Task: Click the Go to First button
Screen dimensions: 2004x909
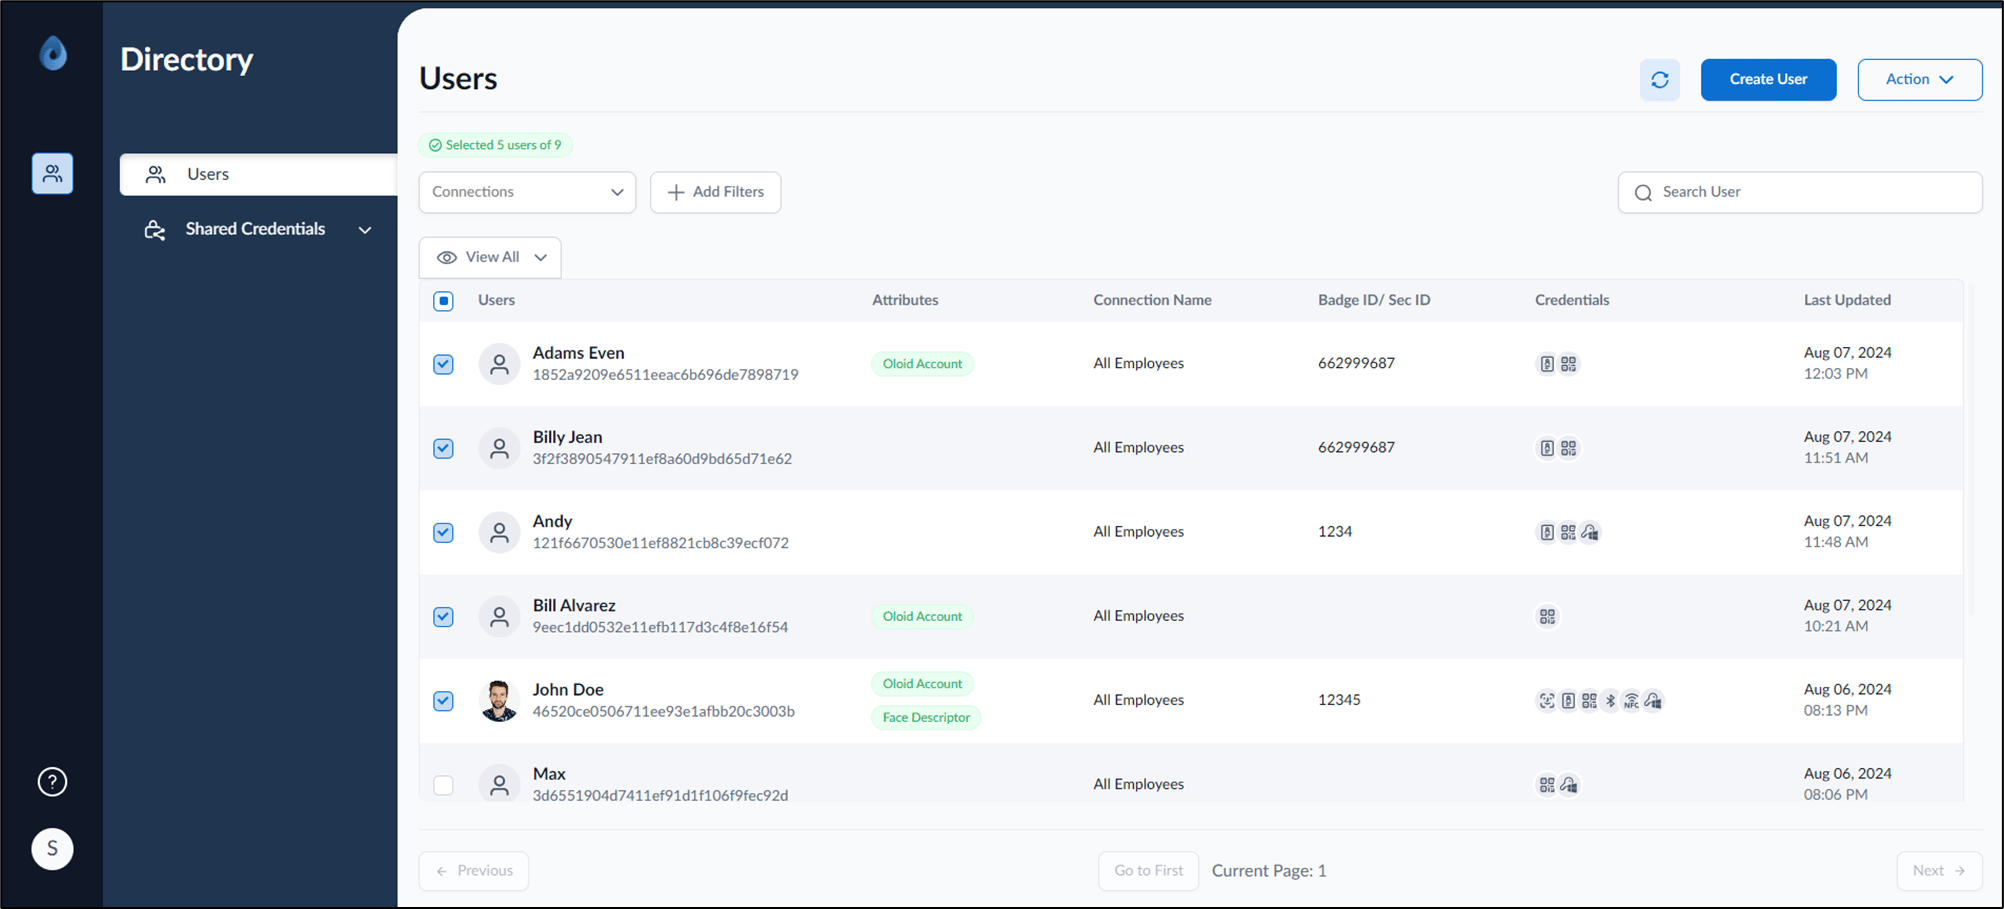Action: [x=1148, y=871]
